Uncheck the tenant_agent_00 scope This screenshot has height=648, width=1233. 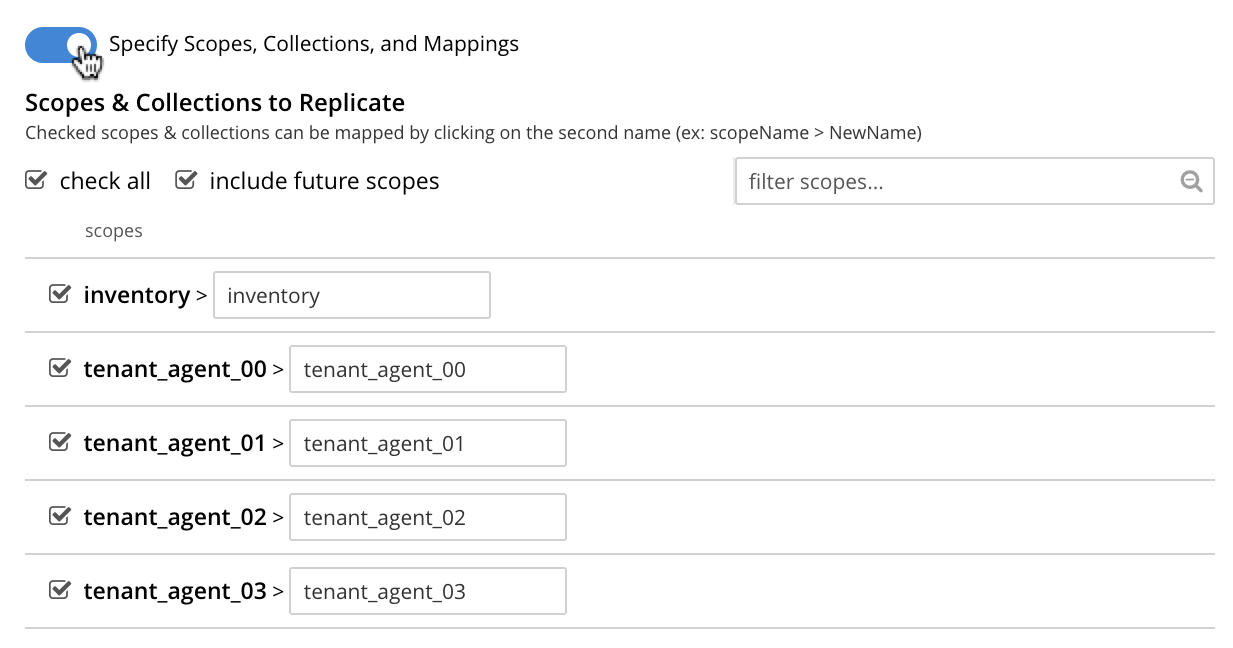pyautogui.click(x=60, y=366)
